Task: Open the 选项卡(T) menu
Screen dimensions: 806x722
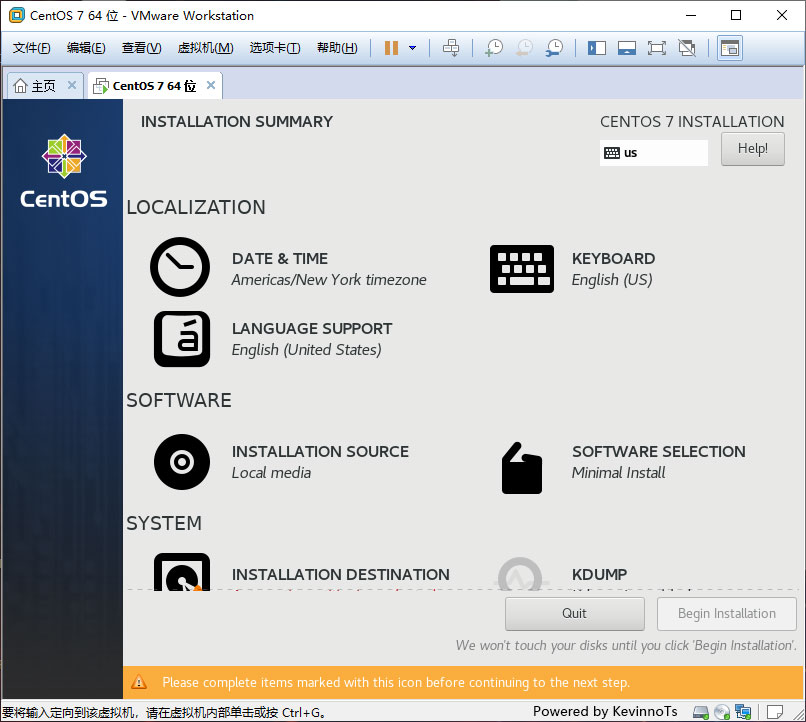Action: (x=275, y=48)
